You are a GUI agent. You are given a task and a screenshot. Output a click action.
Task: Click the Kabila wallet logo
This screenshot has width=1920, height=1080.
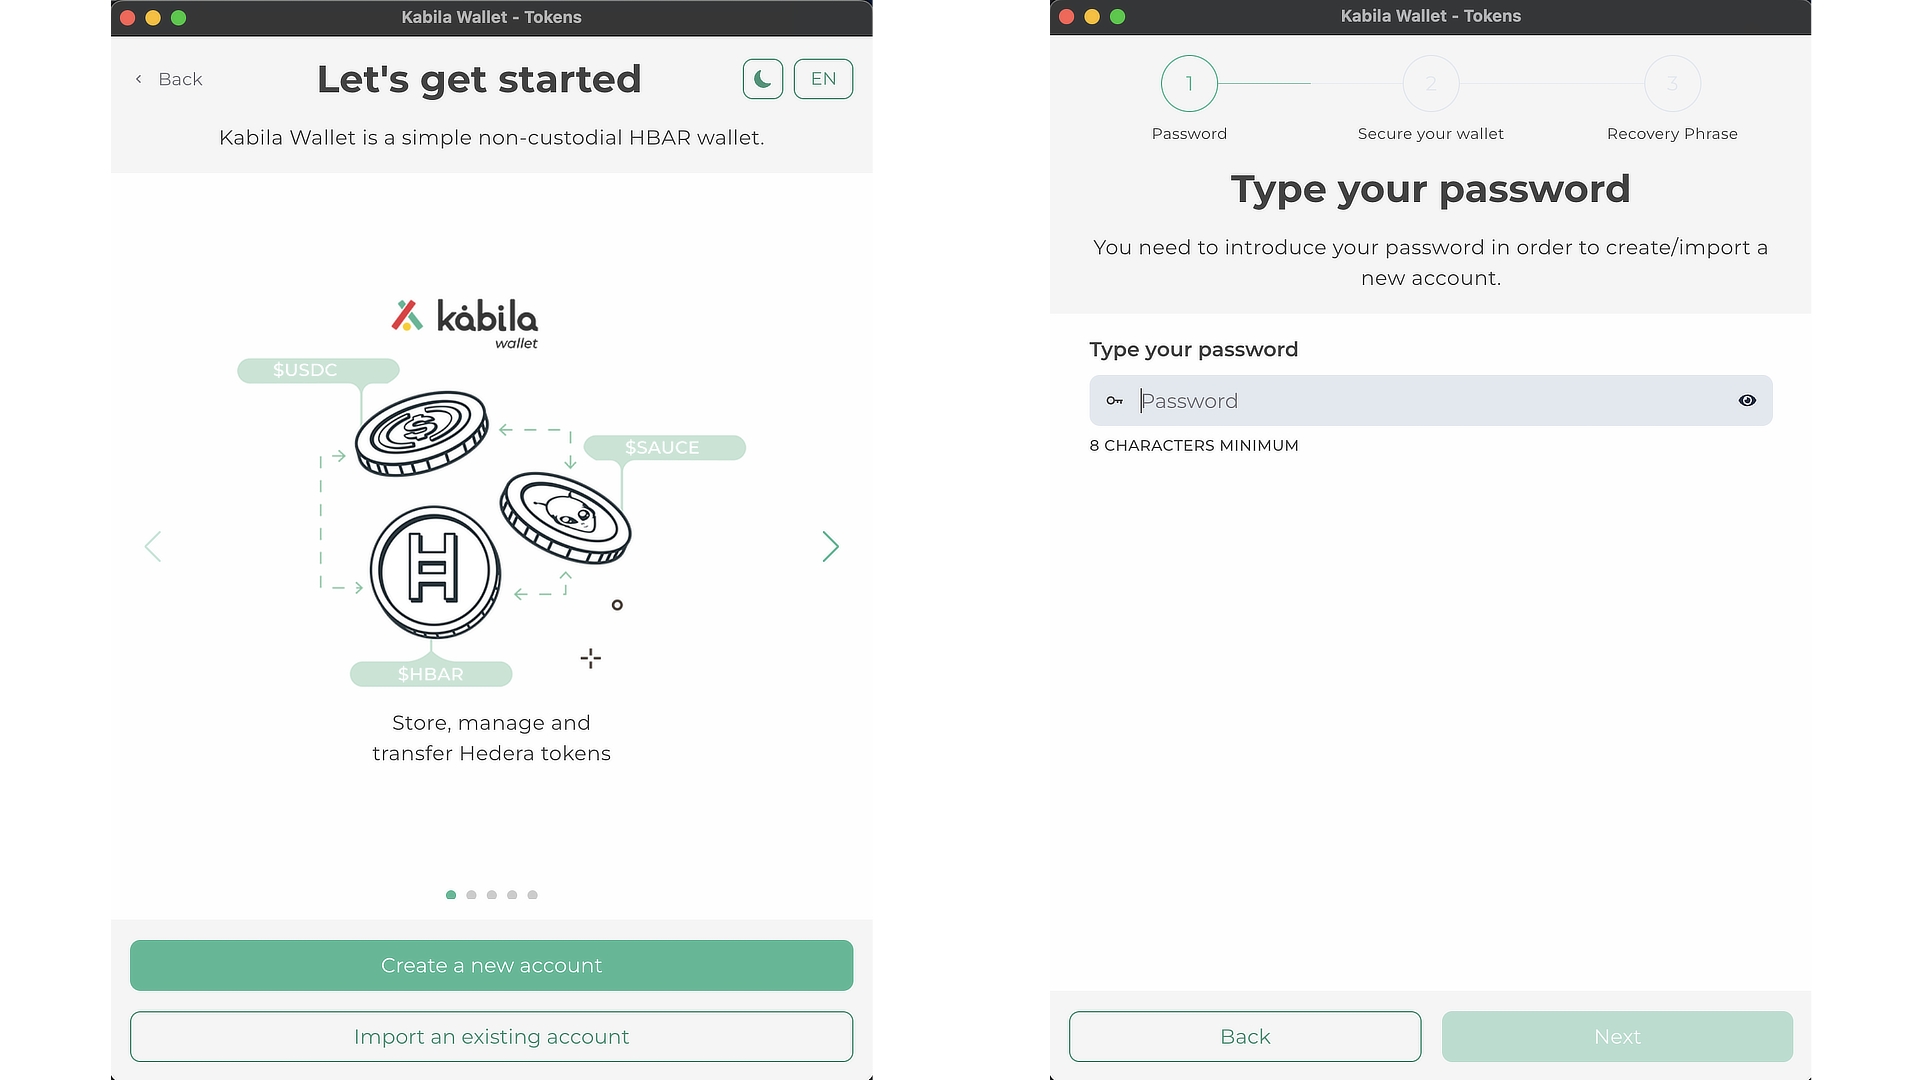(x=465, y=322)
